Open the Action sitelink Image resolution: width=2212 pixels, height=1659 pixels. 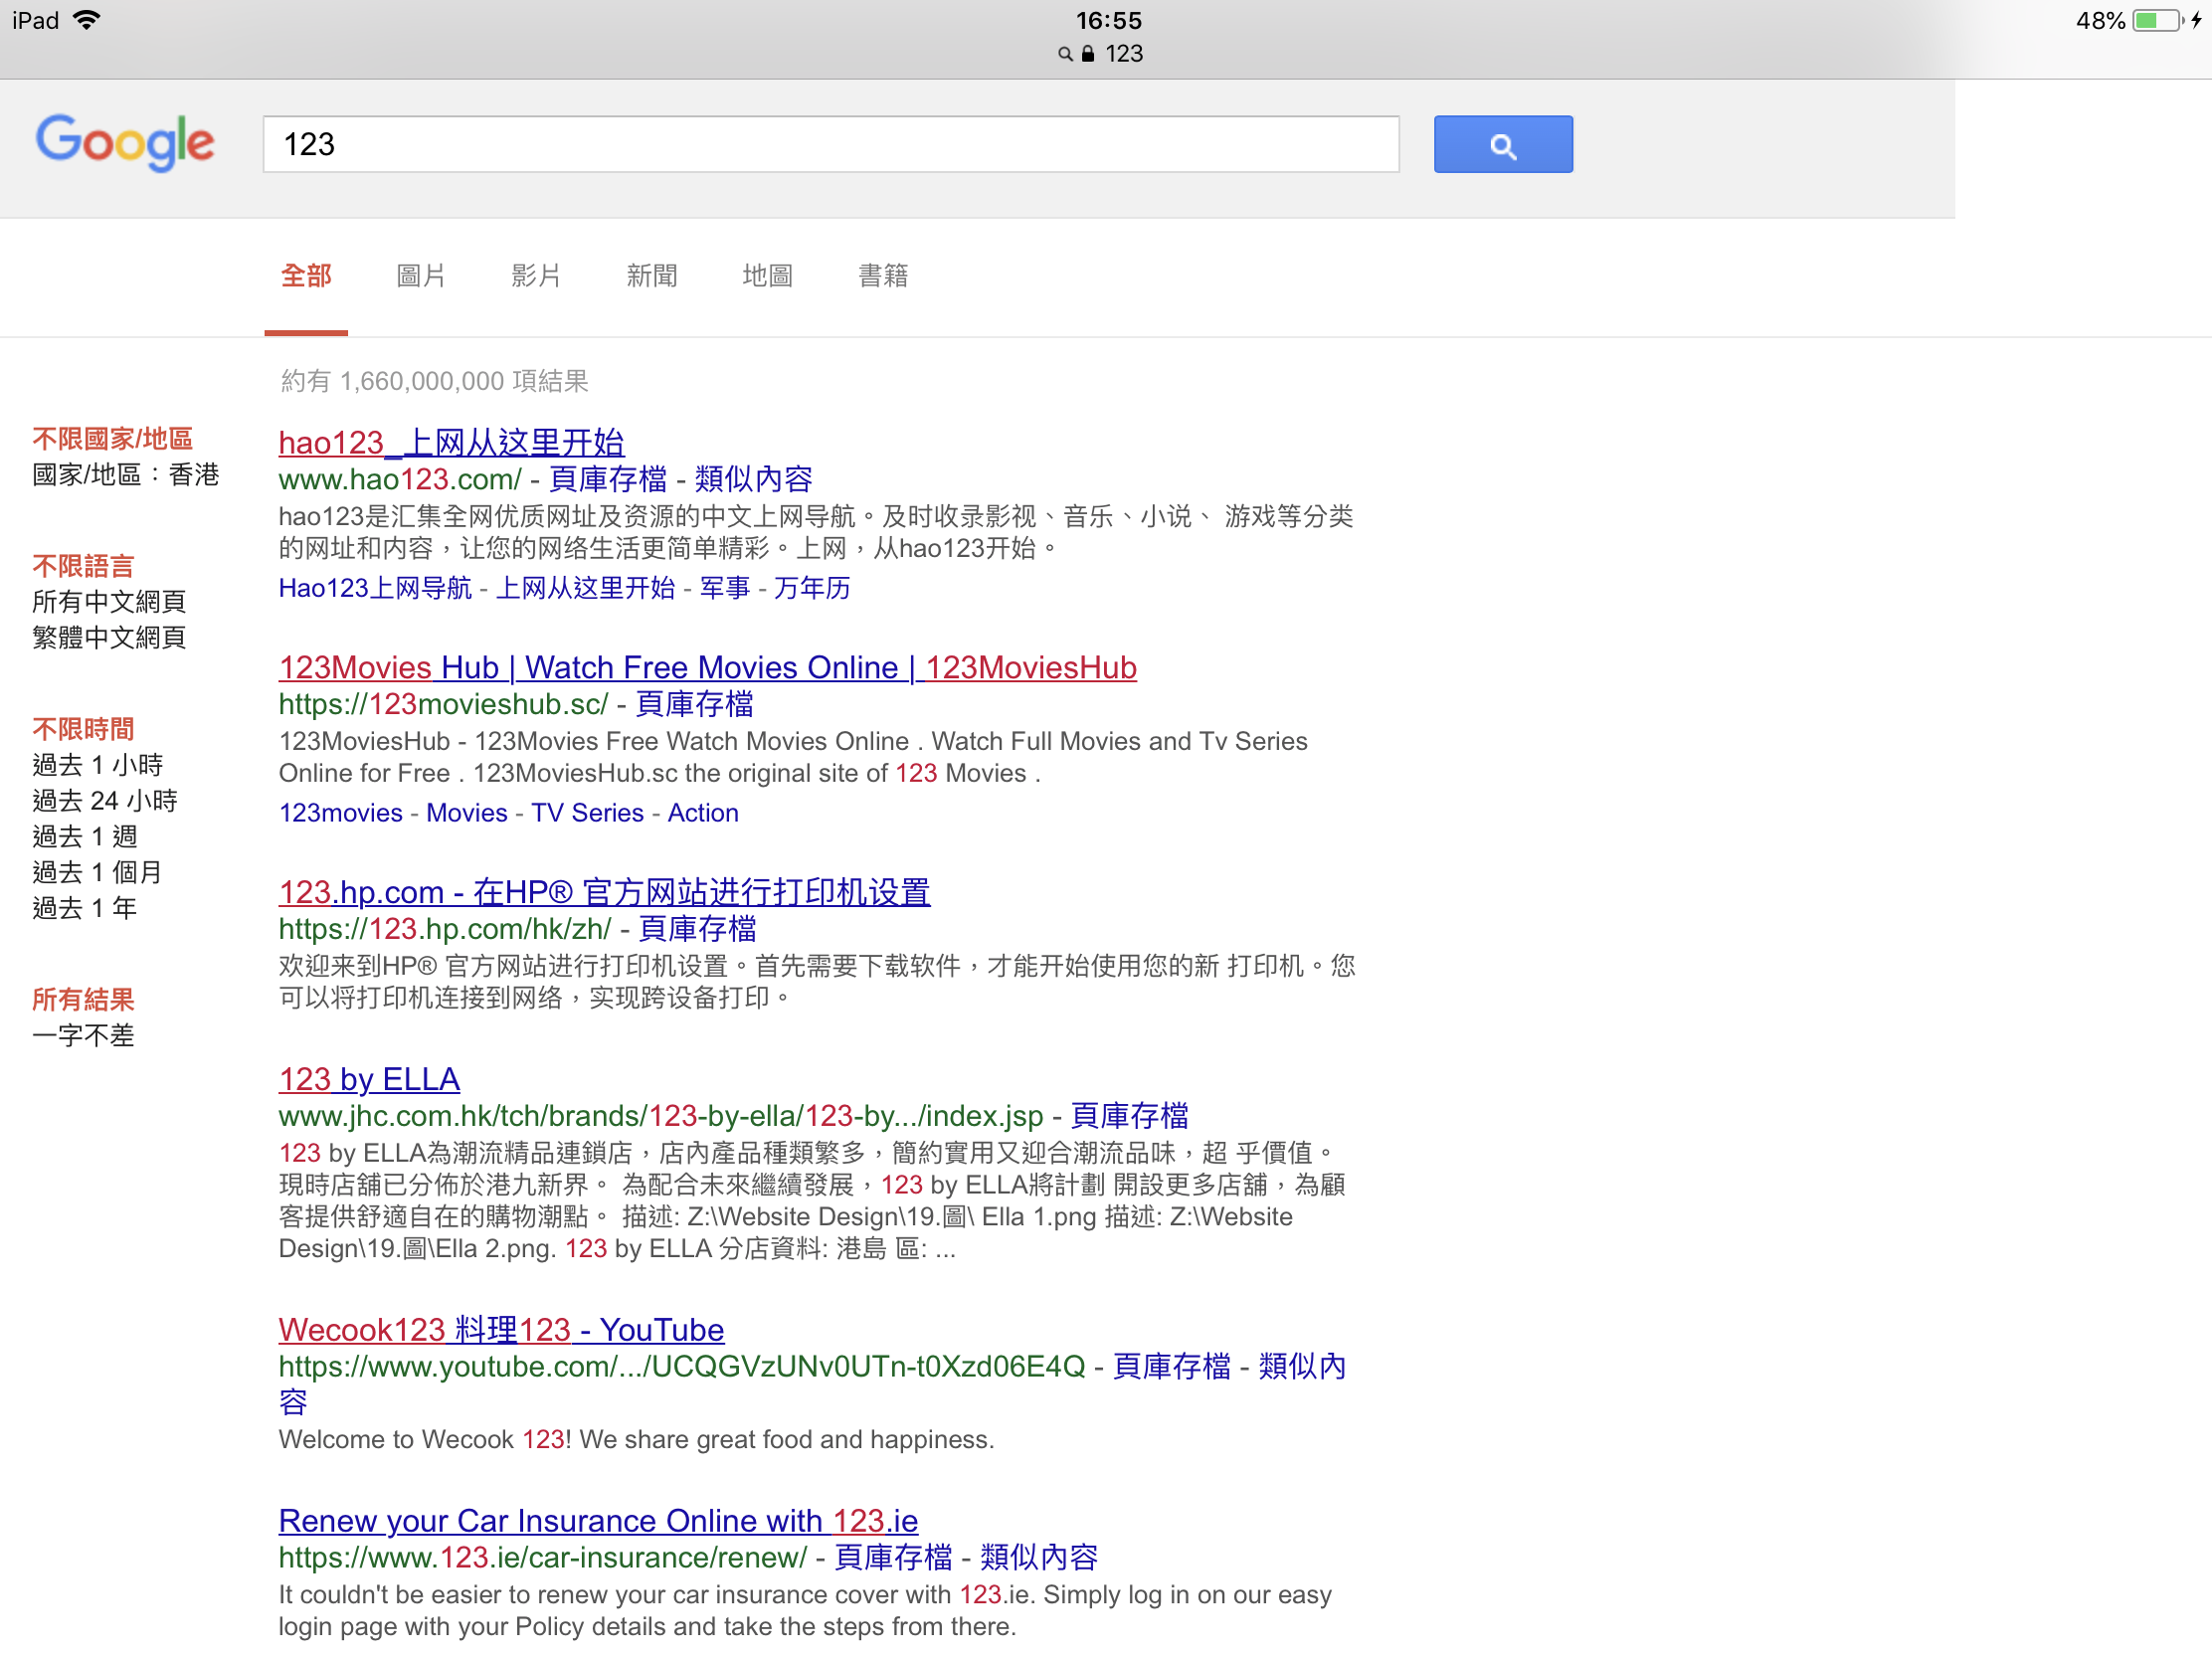tap(703, 814)
